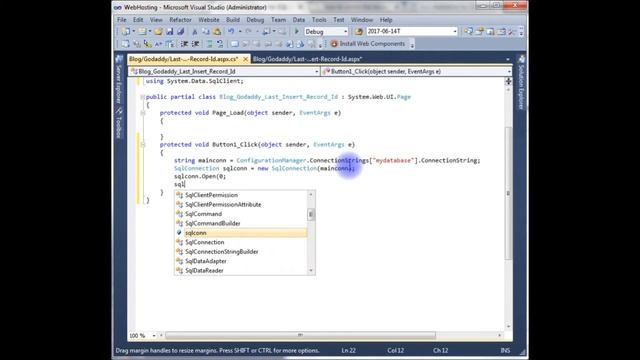Undo the last edit with Undo icon
This screenshot has width=640, height=360.
[231, 31]
